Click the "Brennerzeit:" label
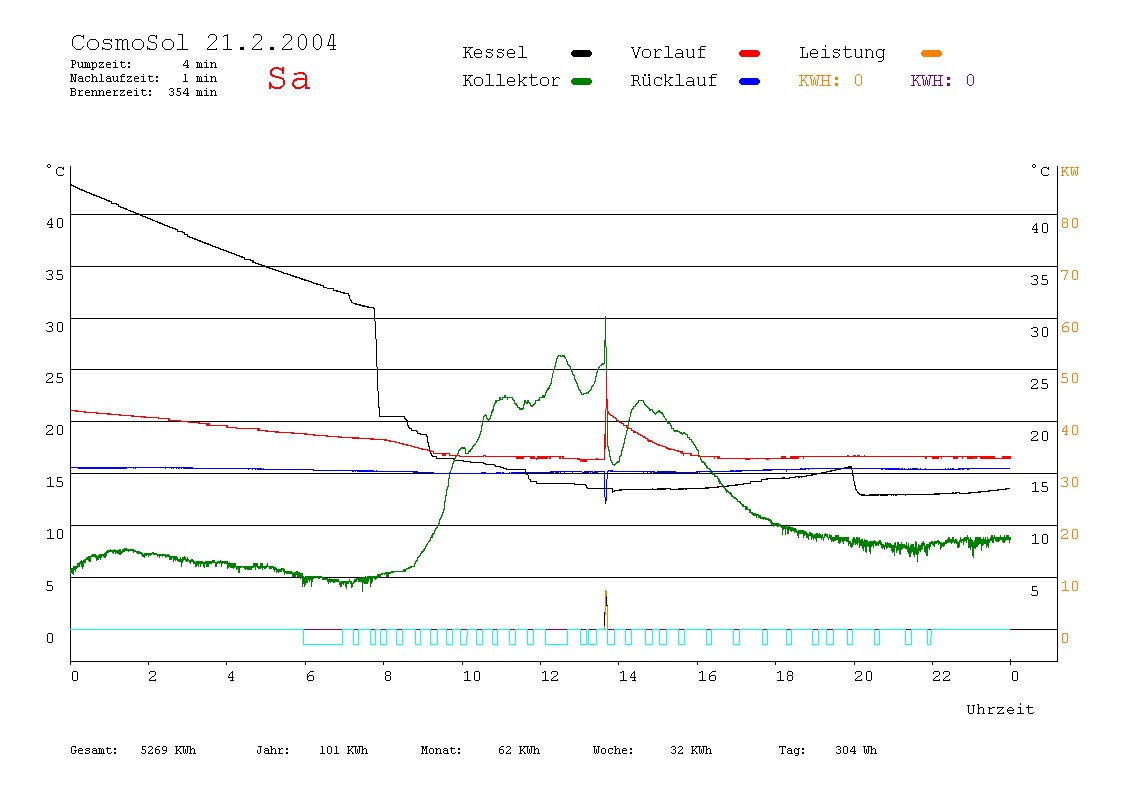Image resolution: width=1148 pixels, height=812 pixels. pos(111,92)
